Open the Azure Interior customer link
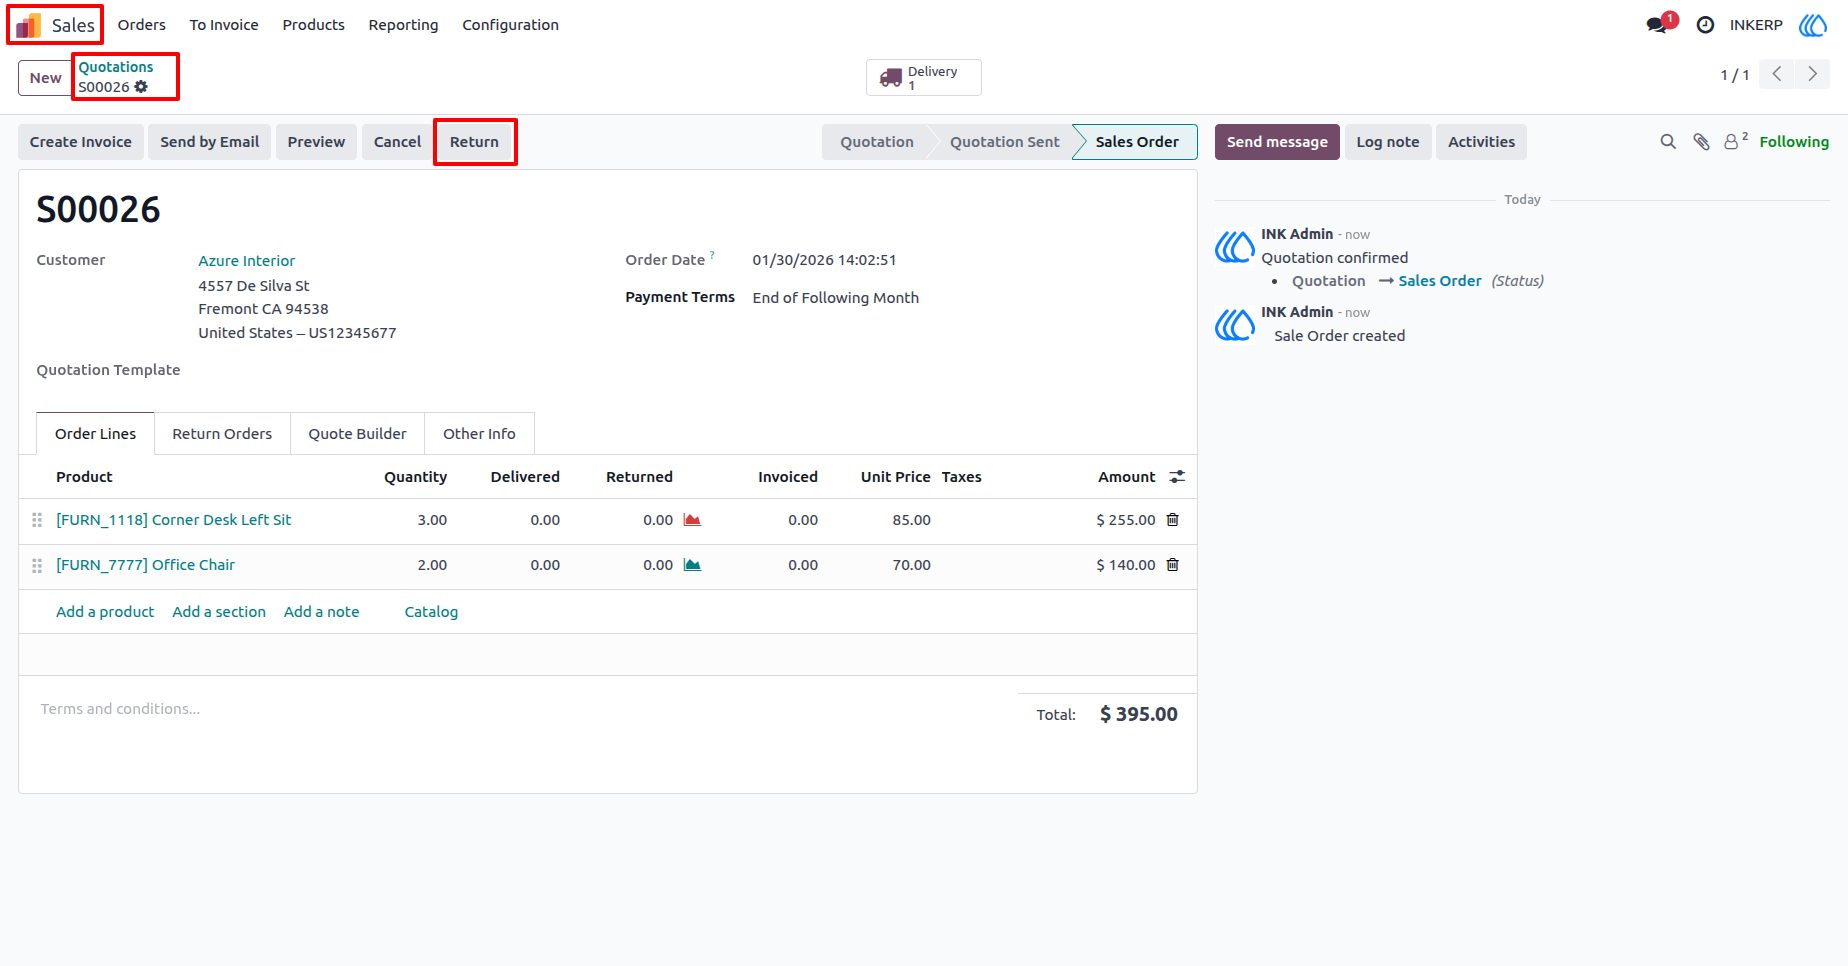 [247, 261]
